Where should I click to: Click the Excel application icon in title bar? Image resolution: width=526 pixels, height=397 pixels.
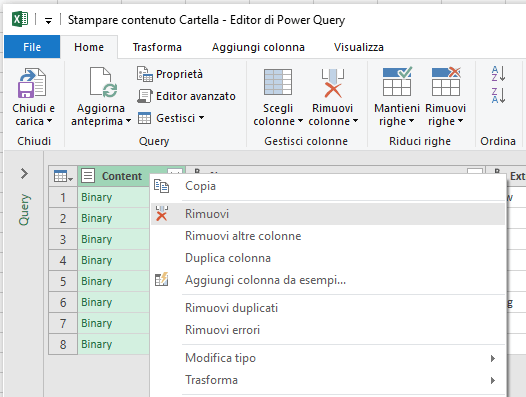point(20,19)
